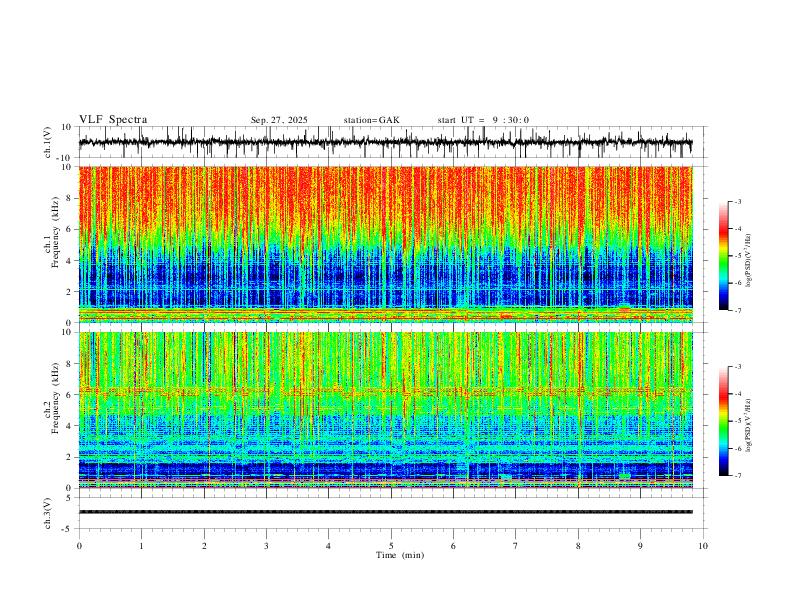Click the 'ch.1(V)' waveform axis label
This screenshot has height=612, width=792.
(x=48, y=142)
